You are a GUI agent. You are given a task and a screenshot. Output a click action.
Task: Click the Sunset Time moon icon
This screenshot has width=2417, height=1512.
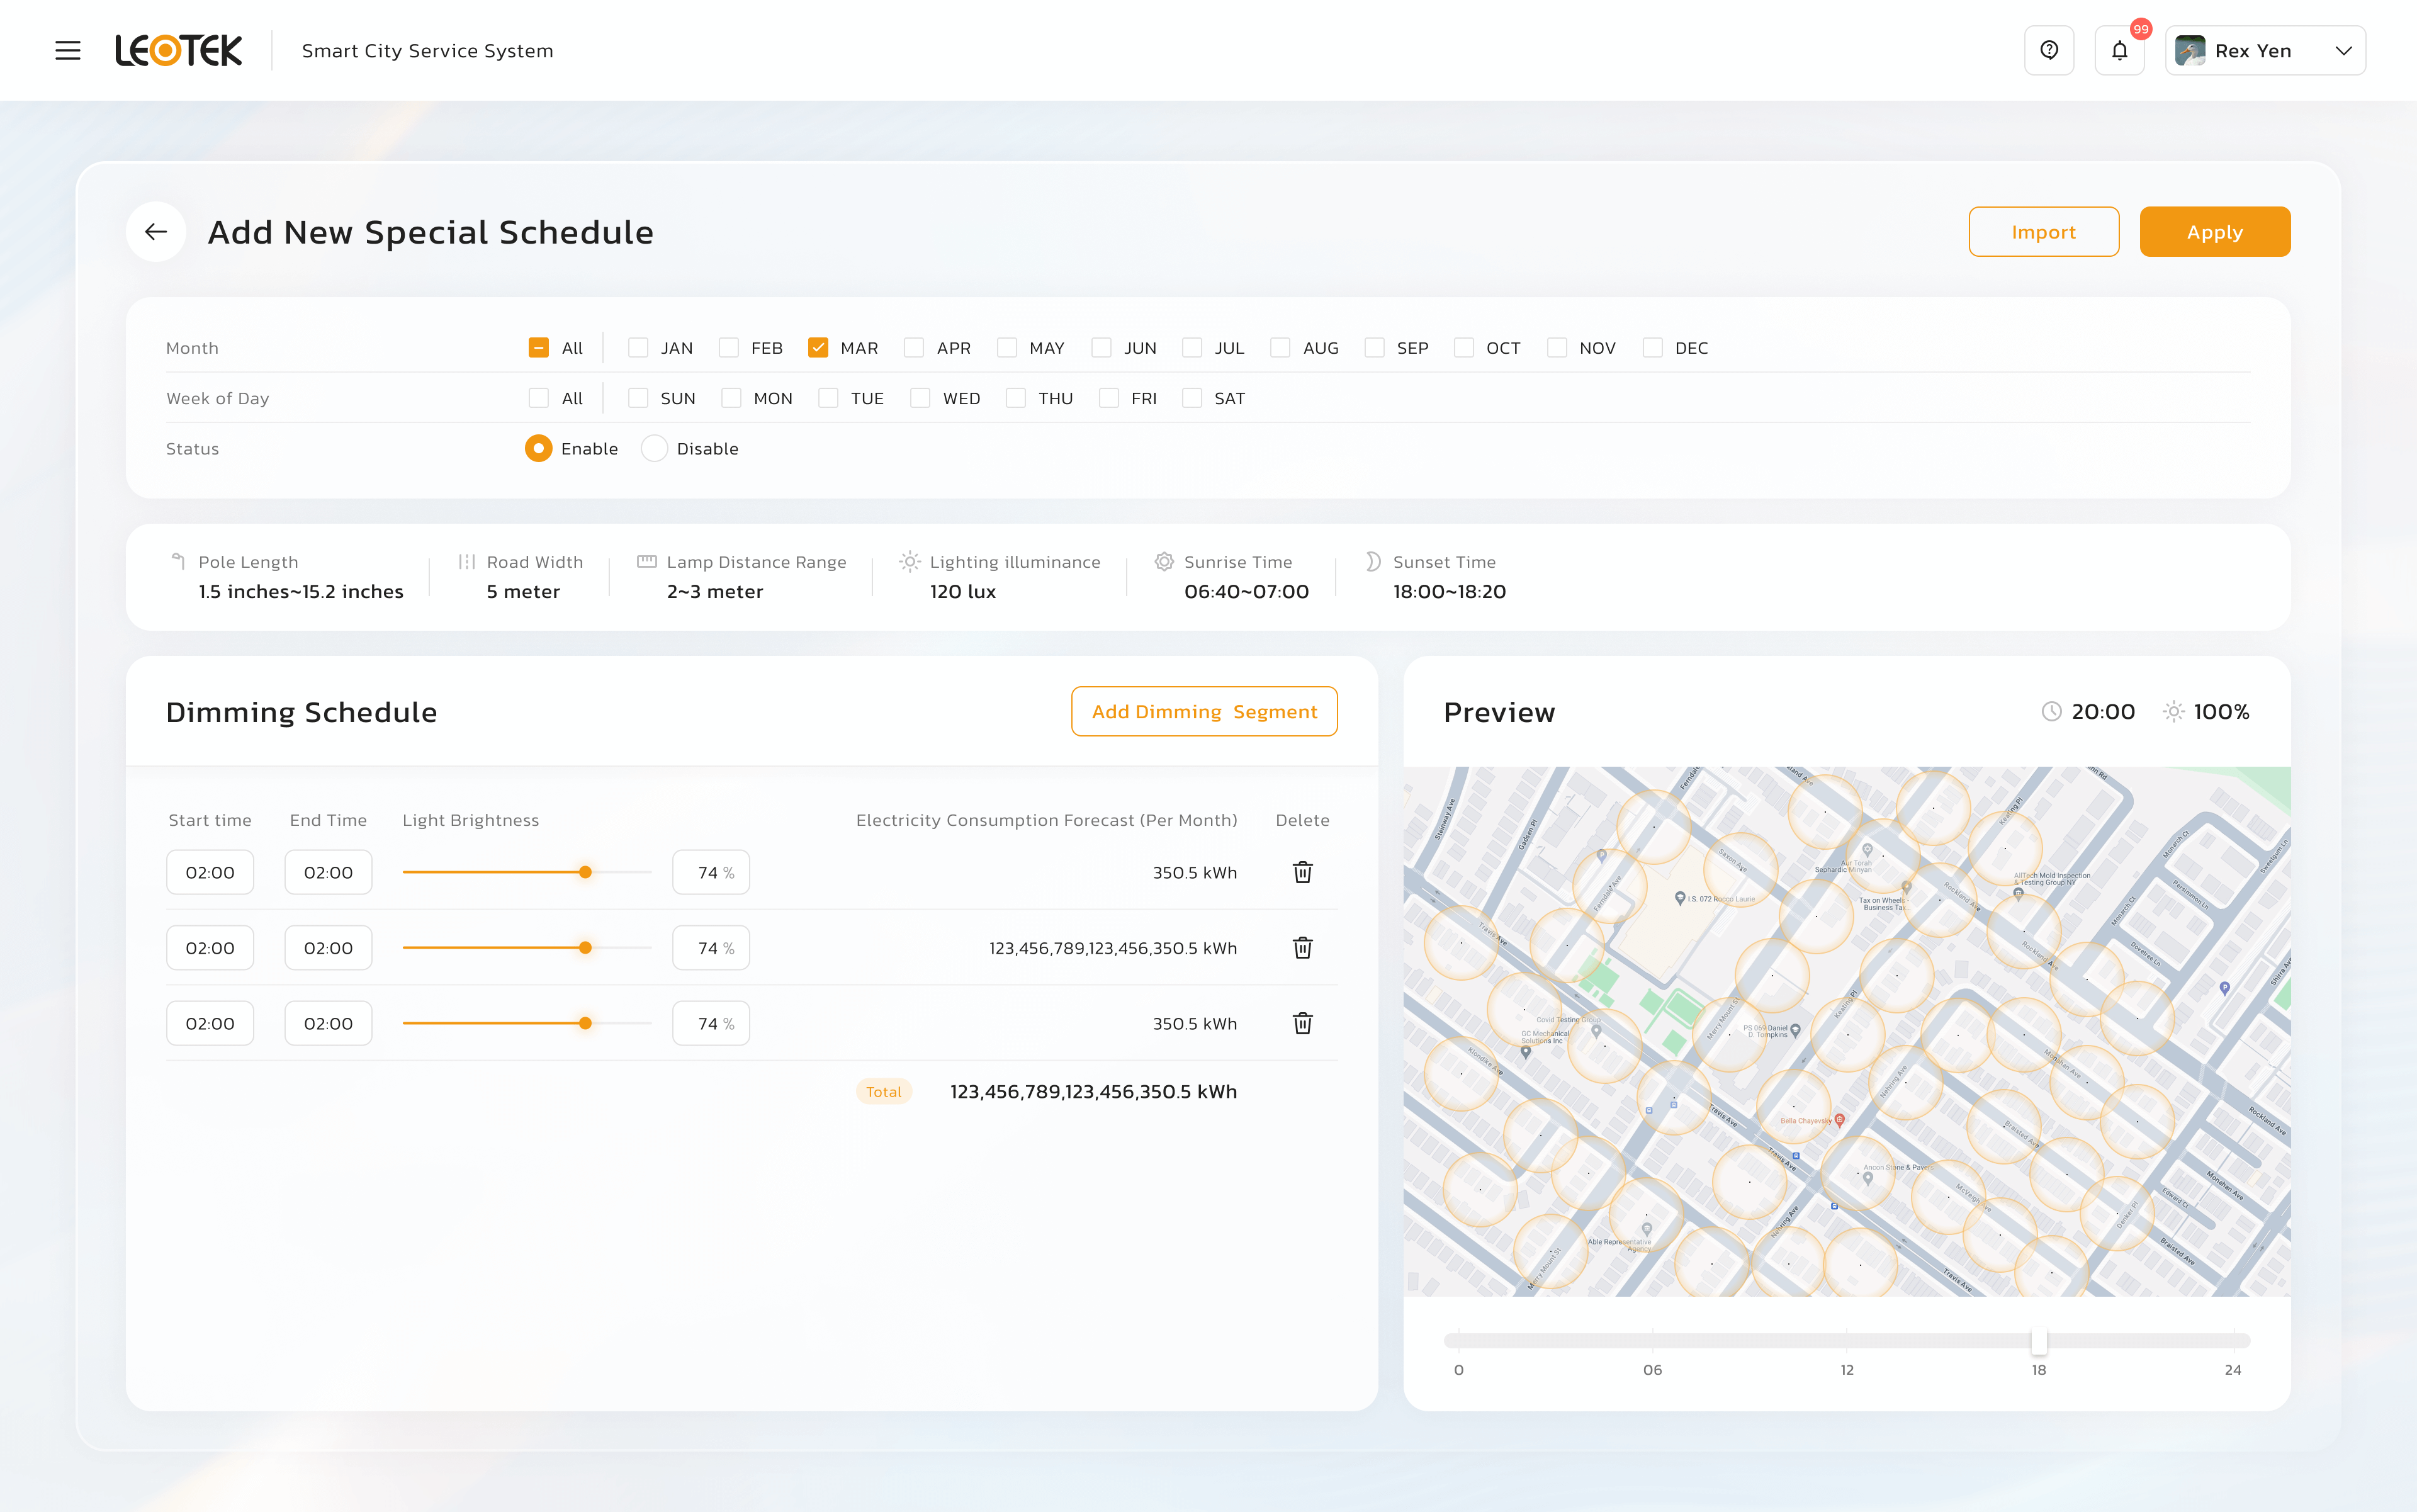pyautogui.click(x=1373, y=561)
